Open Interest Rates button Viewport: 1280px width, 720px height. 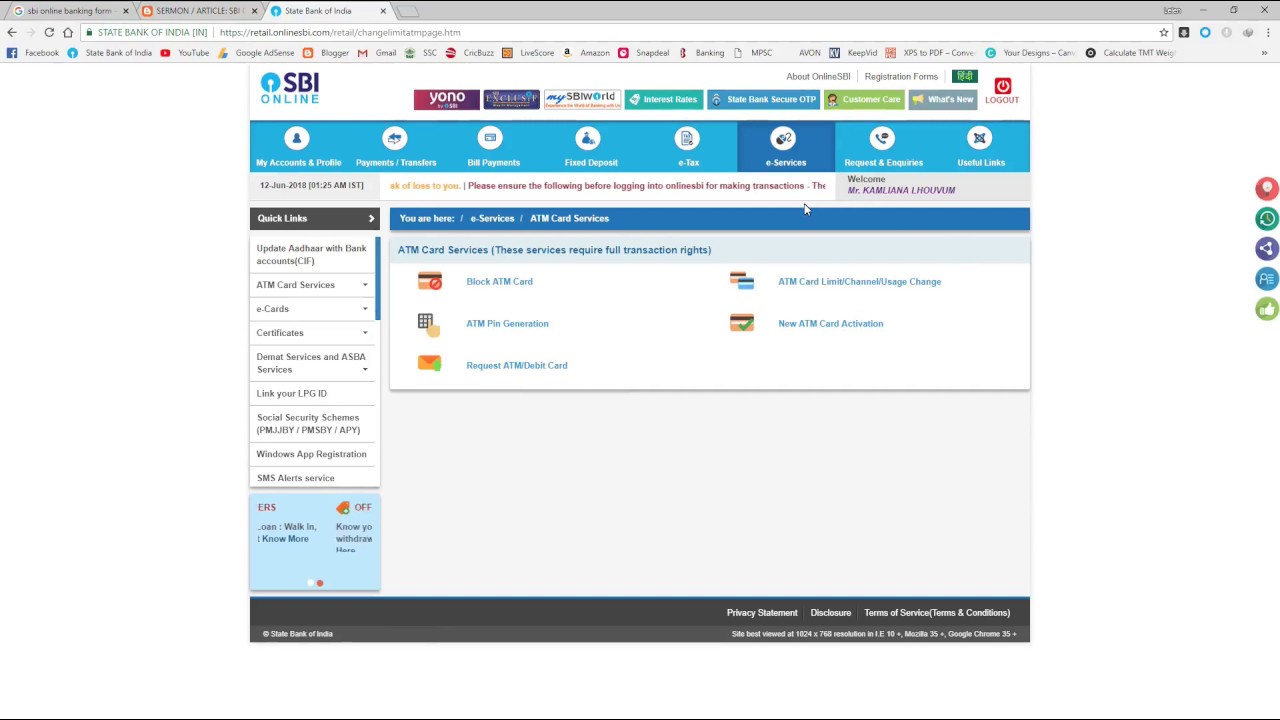662,99
